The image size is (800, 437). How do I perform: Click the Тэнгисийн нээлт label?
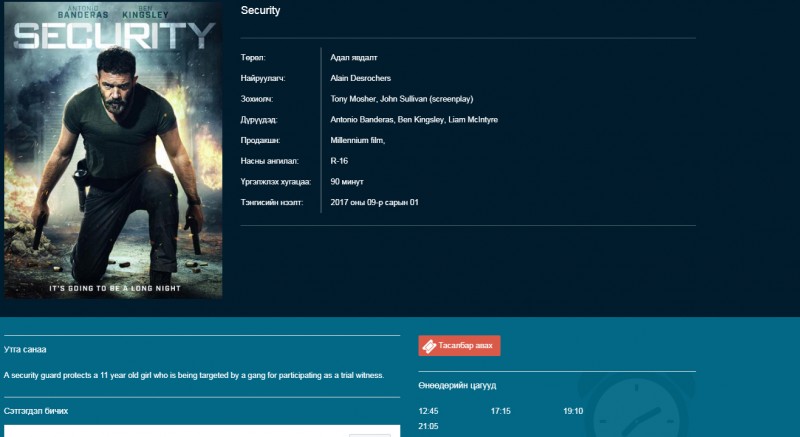click(x=271, y=202)
